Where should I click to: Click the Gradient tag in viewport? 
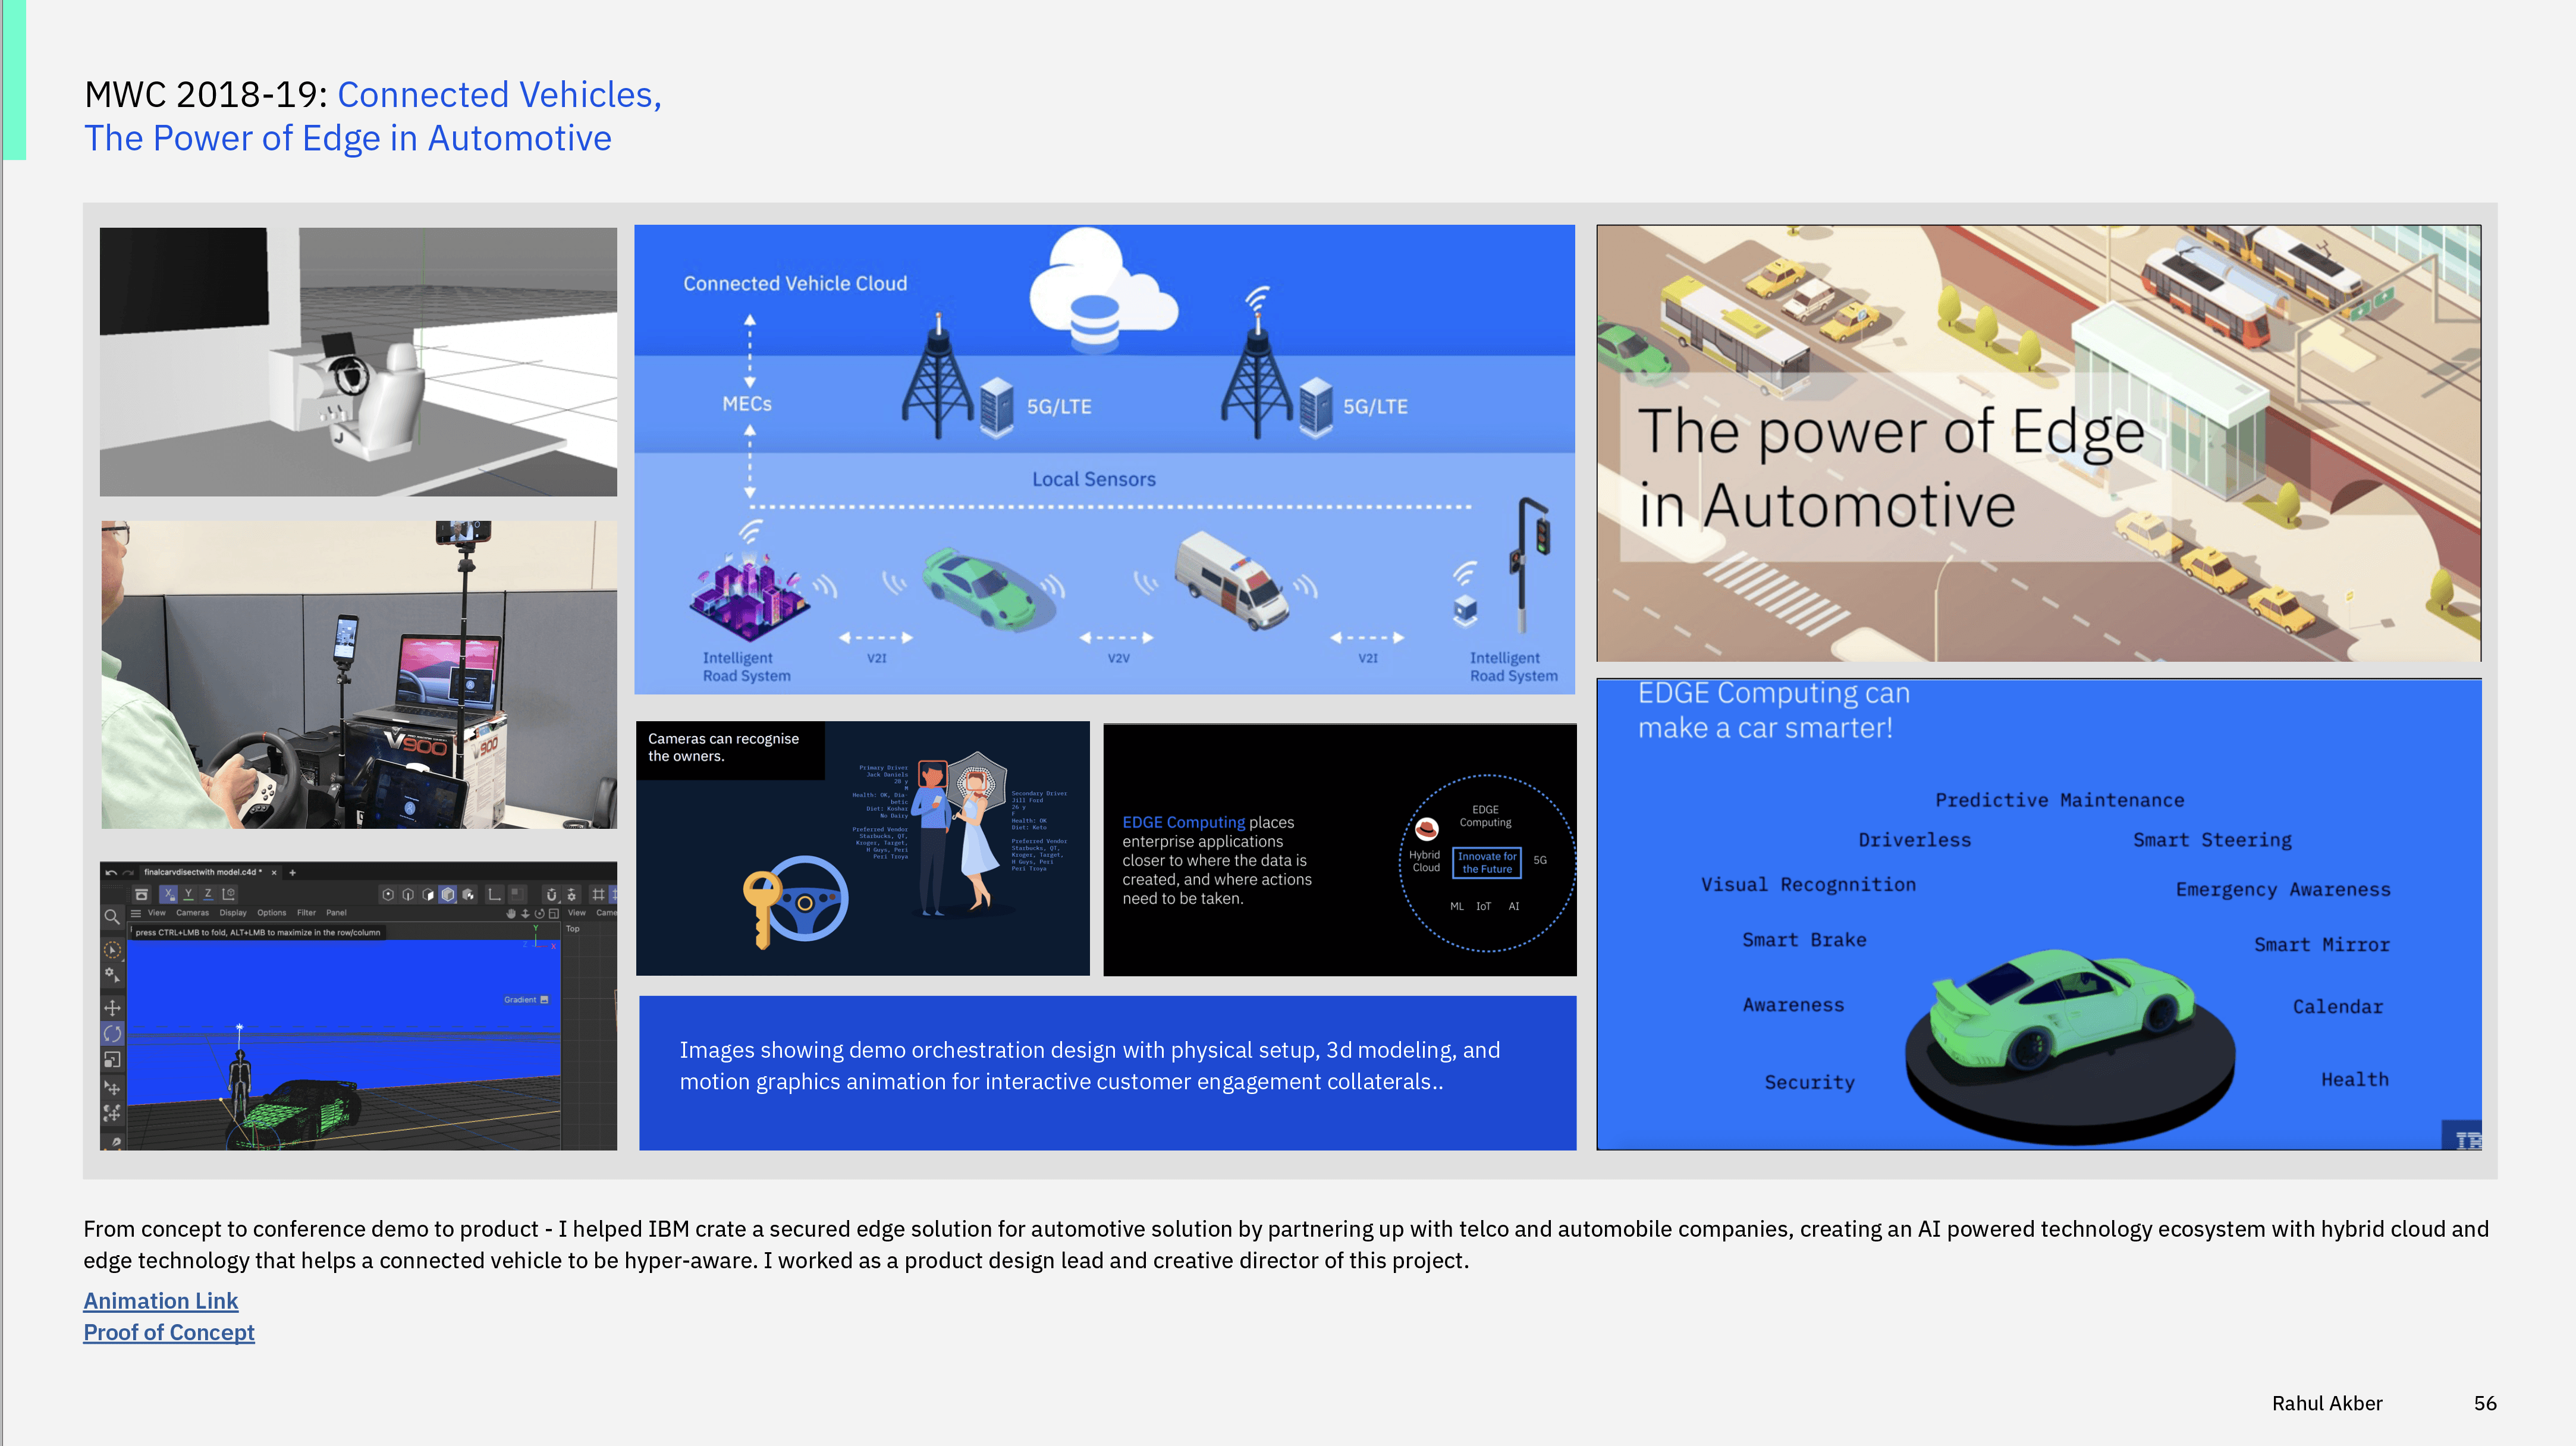pyautogui.click(x=525, y=999)
